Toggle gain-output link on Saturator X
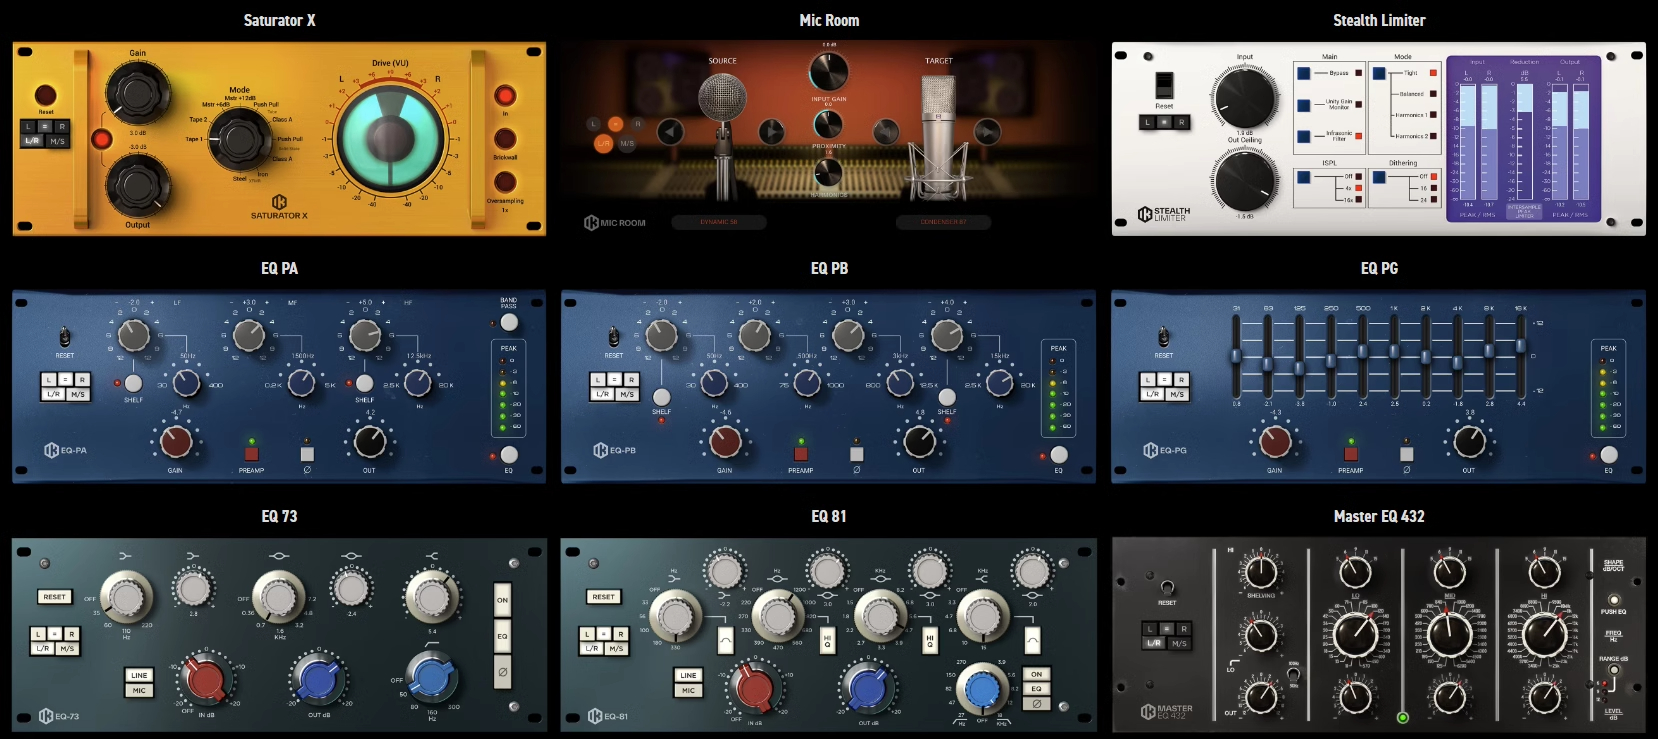1658x739 pixels. click(x=101, y=139)
